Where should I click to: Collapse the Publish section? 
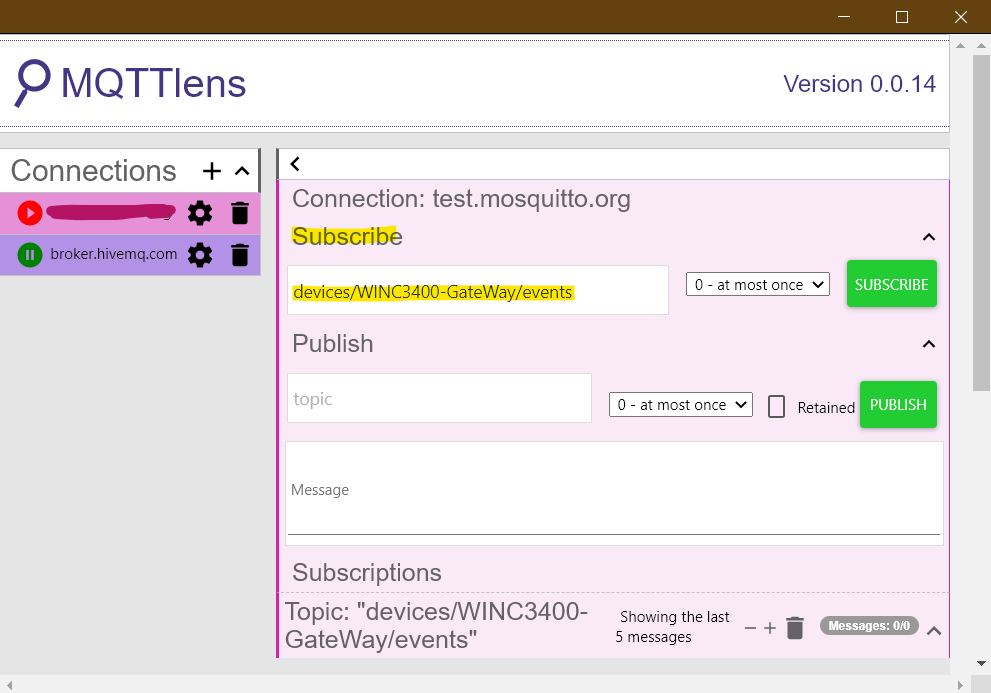tap(928, 344)
